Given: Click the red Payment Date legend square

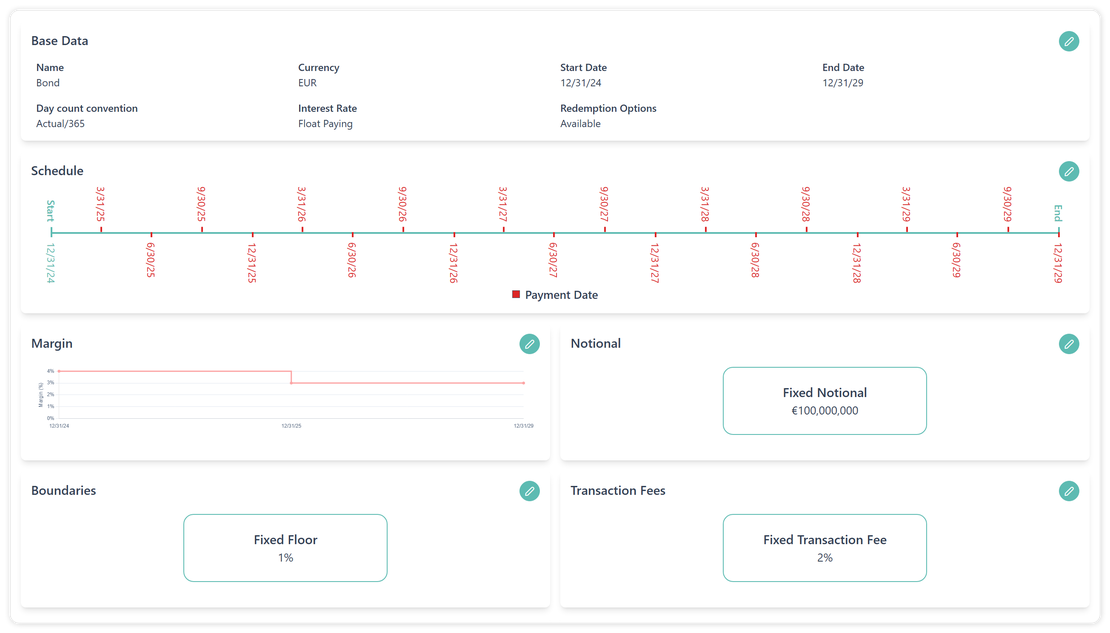Looking at the screenshot, I should tap(516, 295).
